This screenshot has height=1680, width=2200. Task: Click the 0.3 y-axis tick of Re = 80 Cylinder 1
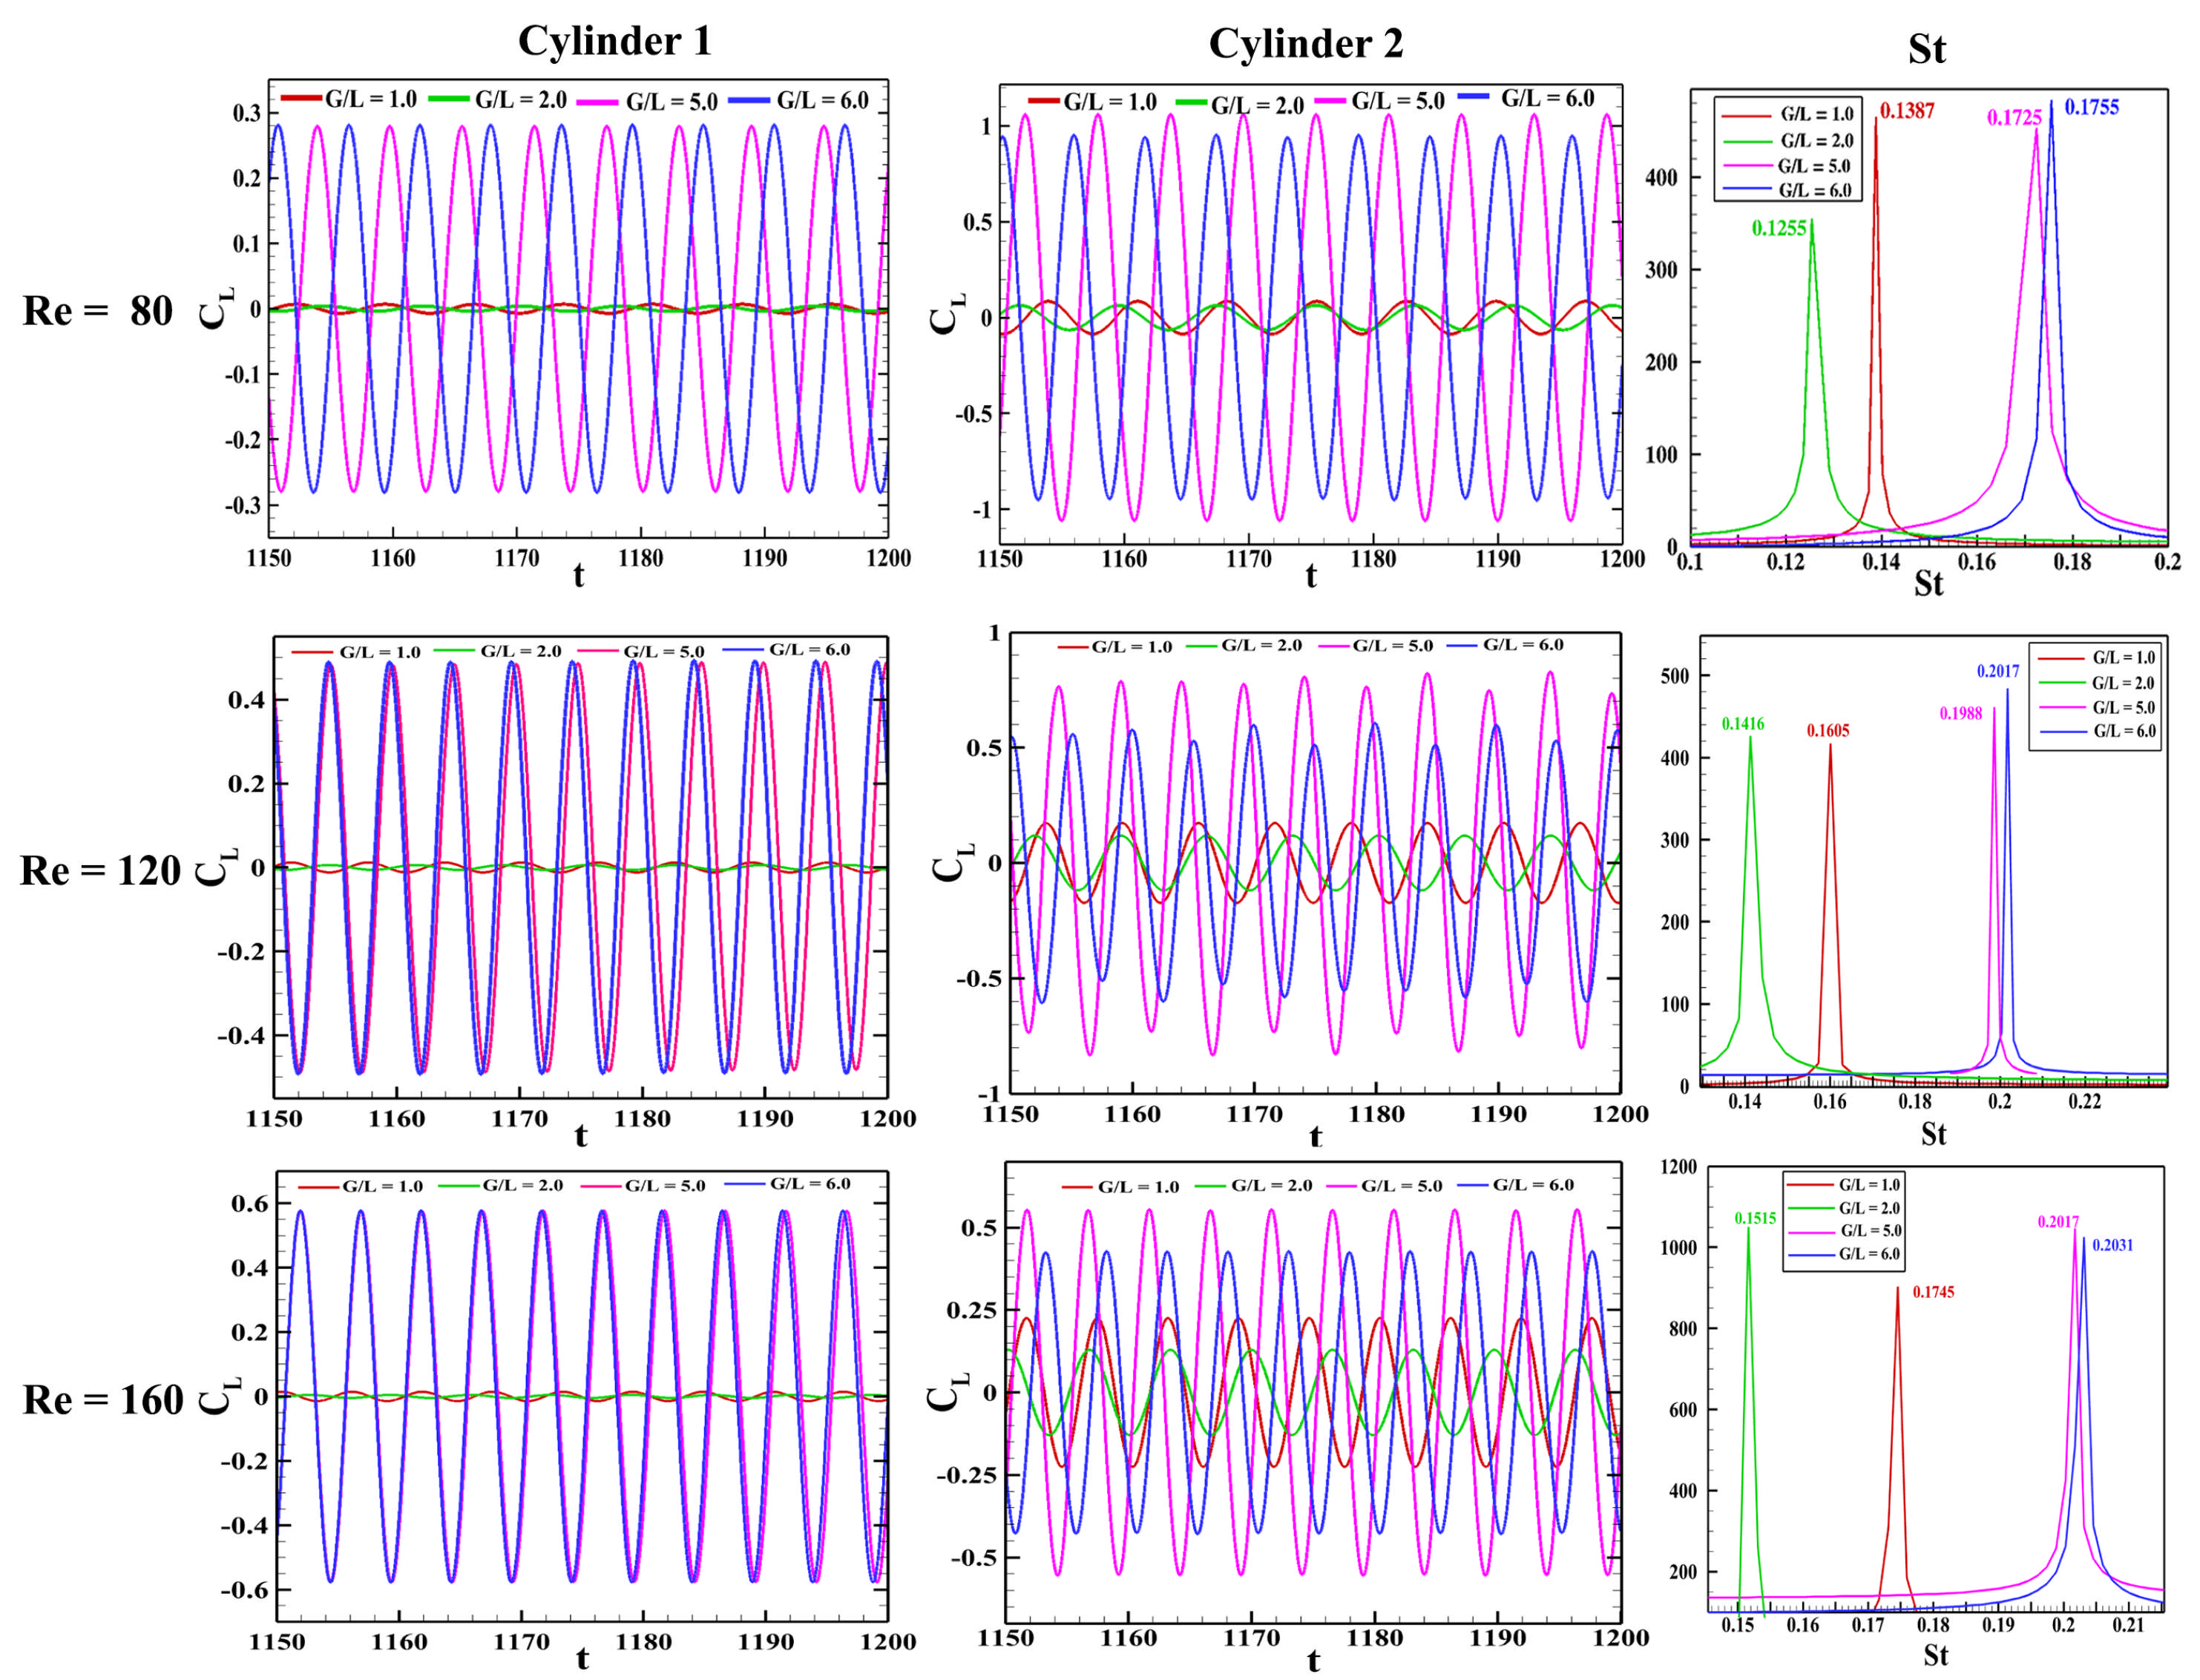(247, 113)
